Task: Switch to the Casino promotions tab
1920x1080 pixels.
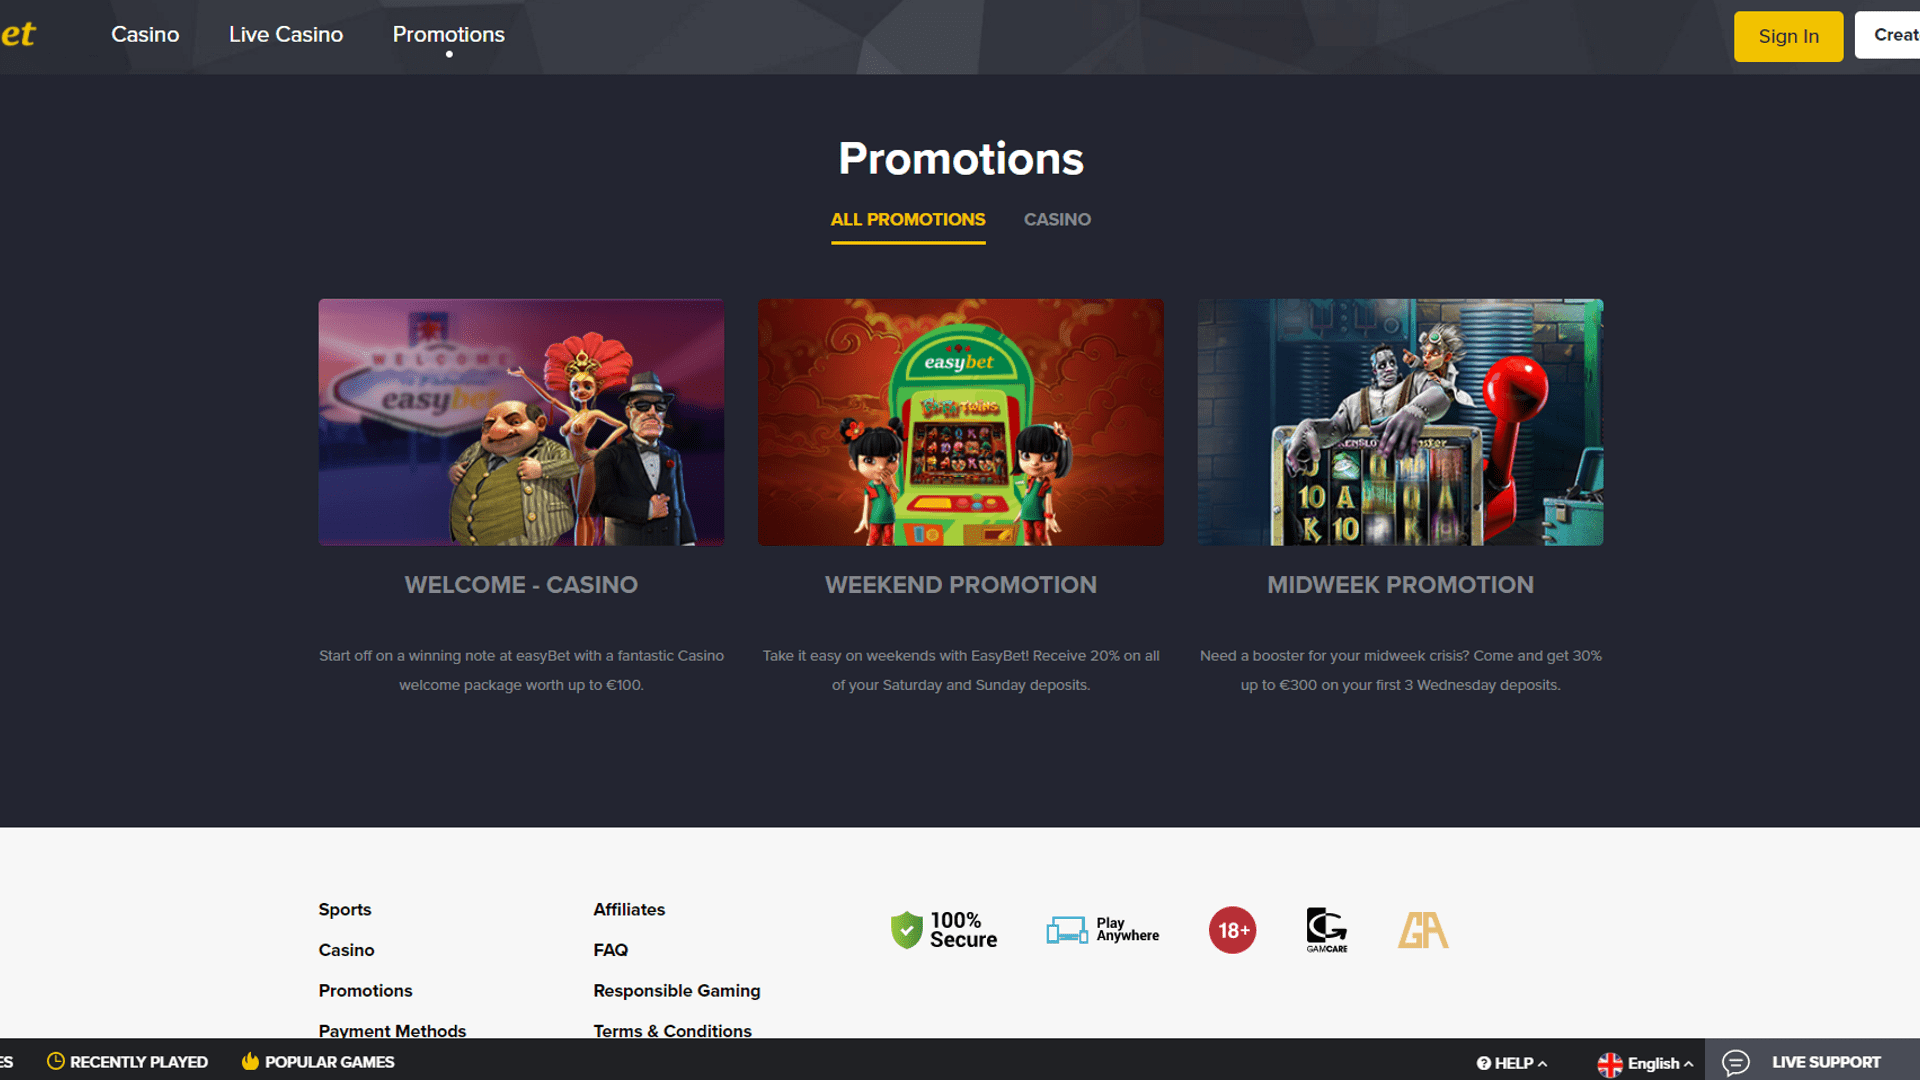Action: tap(1057, 219)
